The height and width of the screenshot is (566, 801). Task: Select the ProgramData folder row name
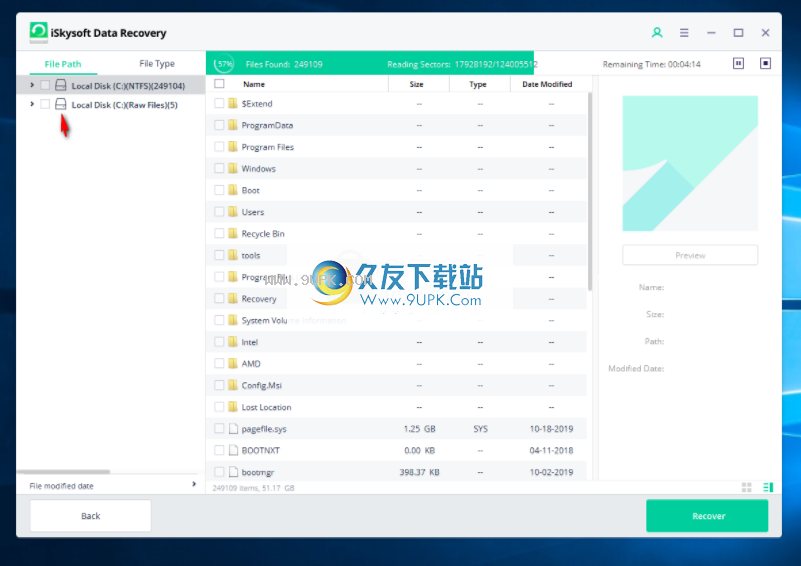coord(267,125)
